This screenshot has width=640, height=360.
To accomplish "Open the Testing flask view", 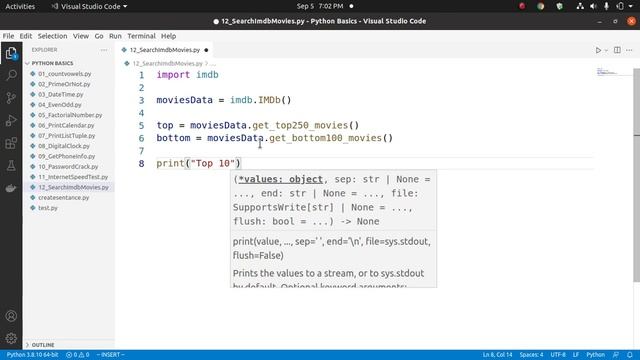I will [x=11, y=165].
